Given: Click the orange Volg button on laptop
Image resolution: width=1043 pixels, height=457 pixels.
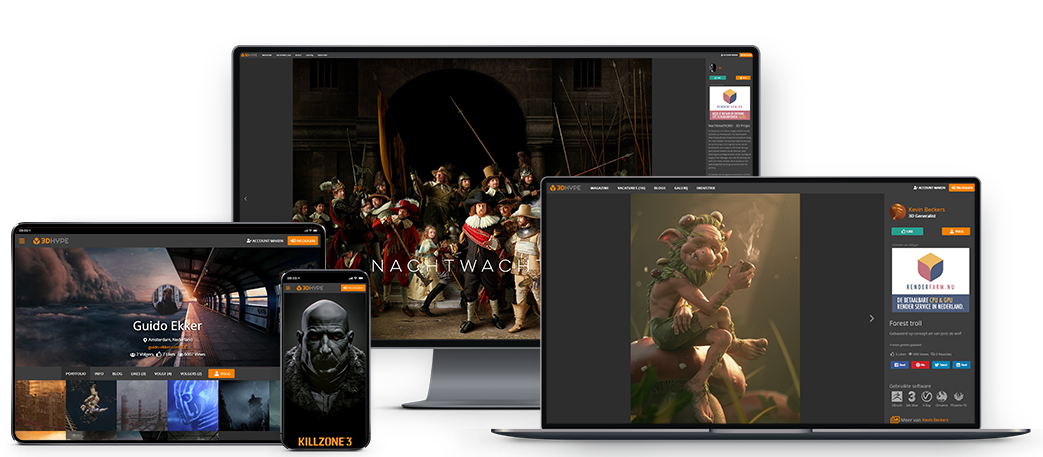Looking at the screenshot, I should pyautogui.click(x=956, y=231).
